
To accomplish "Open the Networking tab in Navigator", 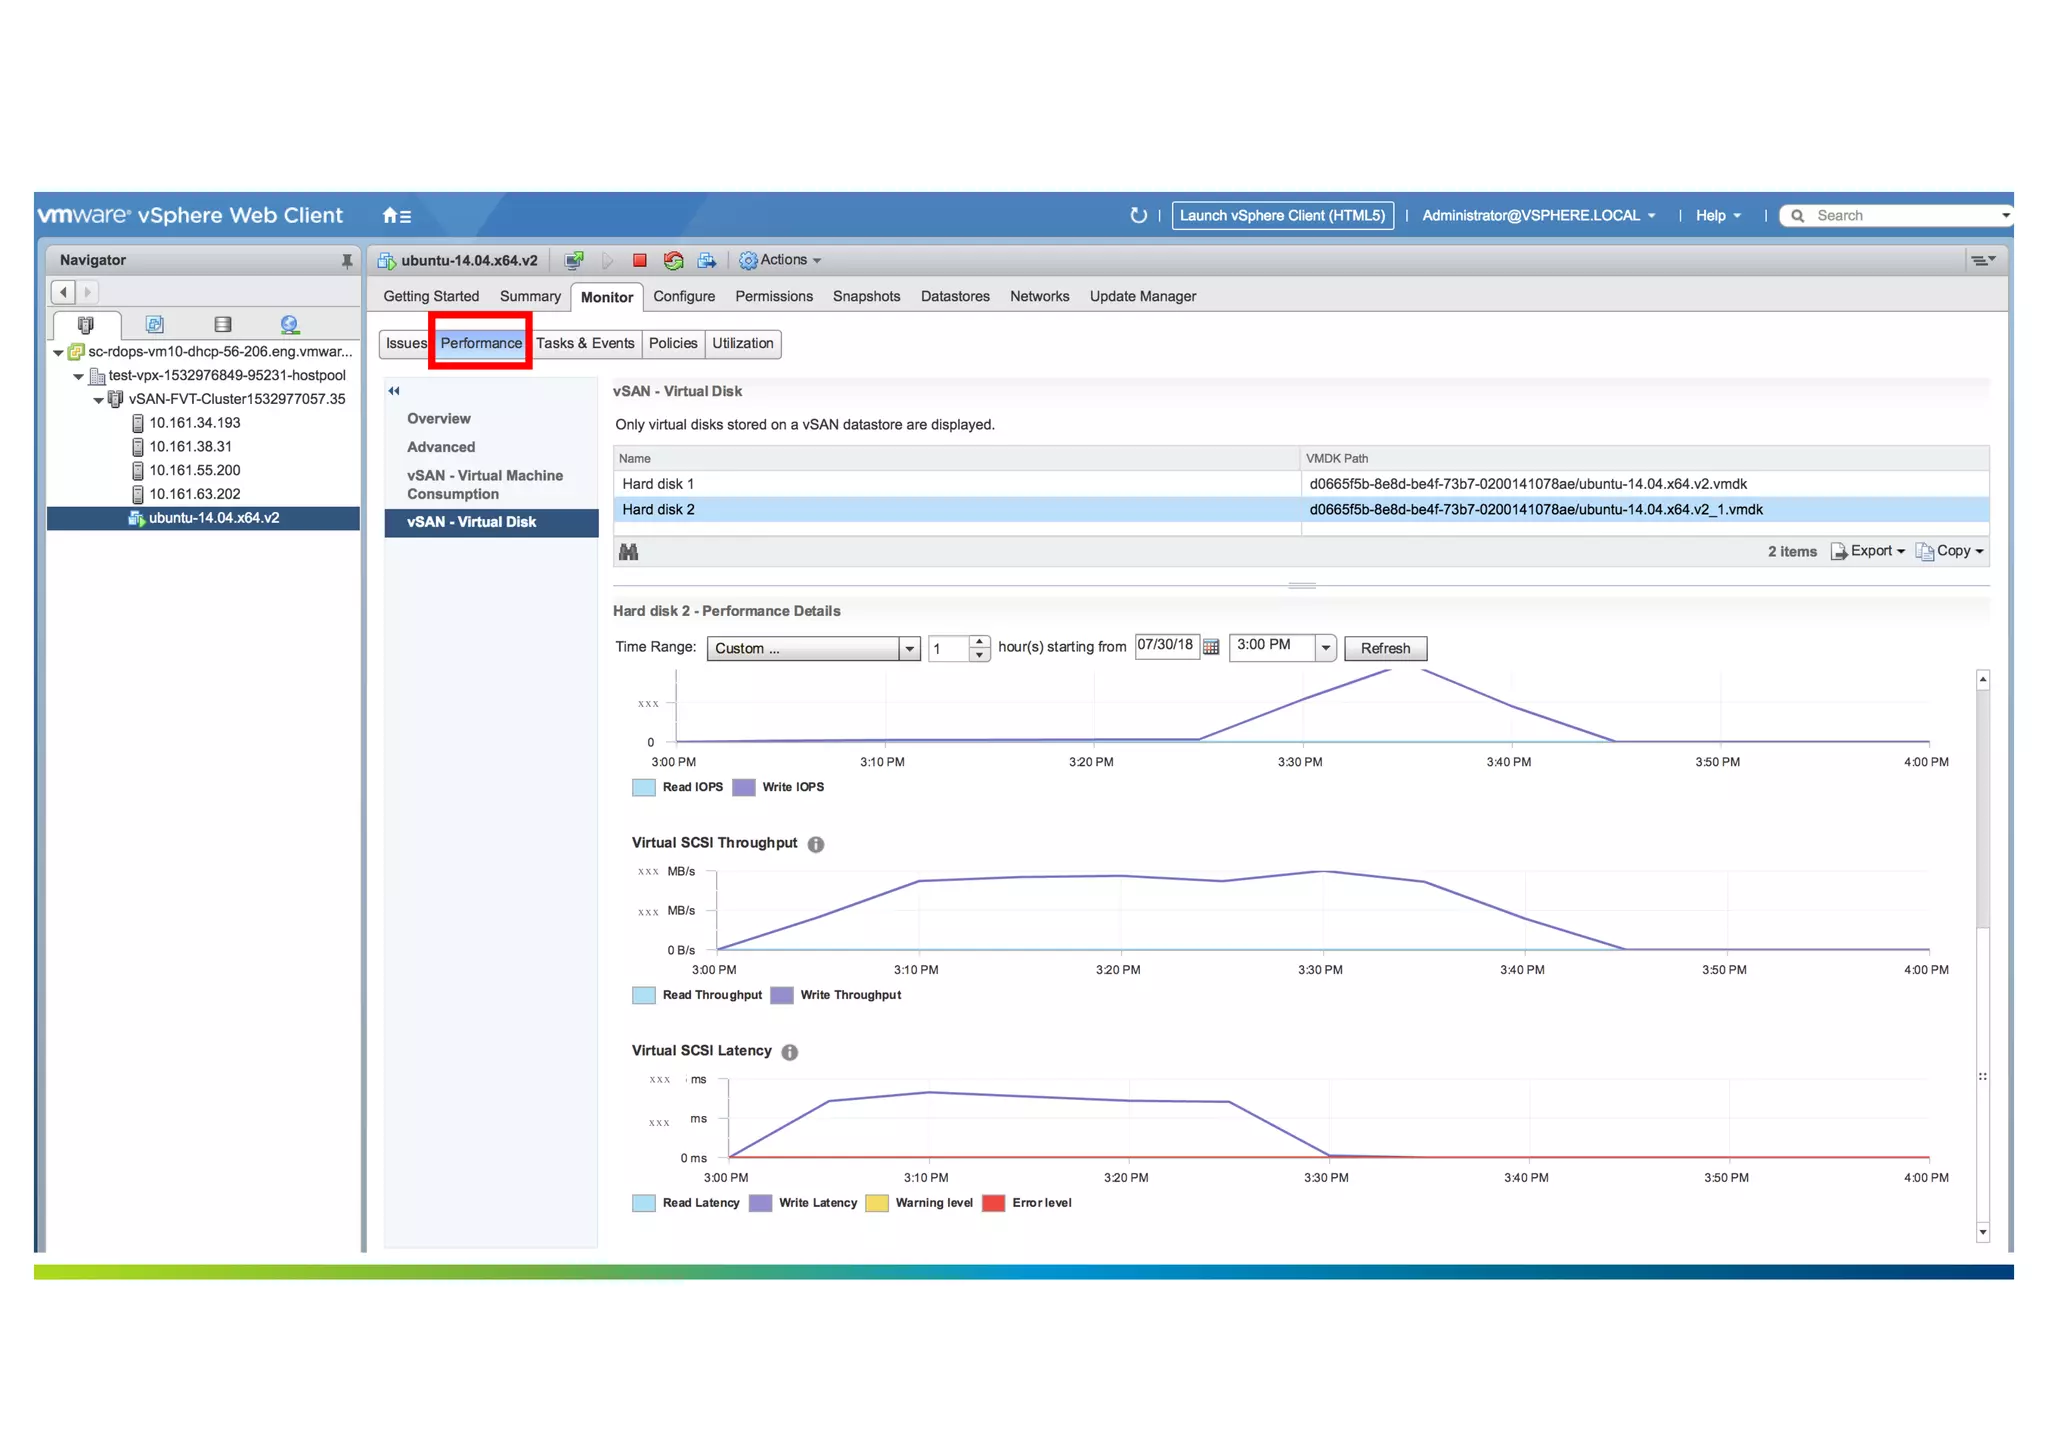I will click(289, 325).
